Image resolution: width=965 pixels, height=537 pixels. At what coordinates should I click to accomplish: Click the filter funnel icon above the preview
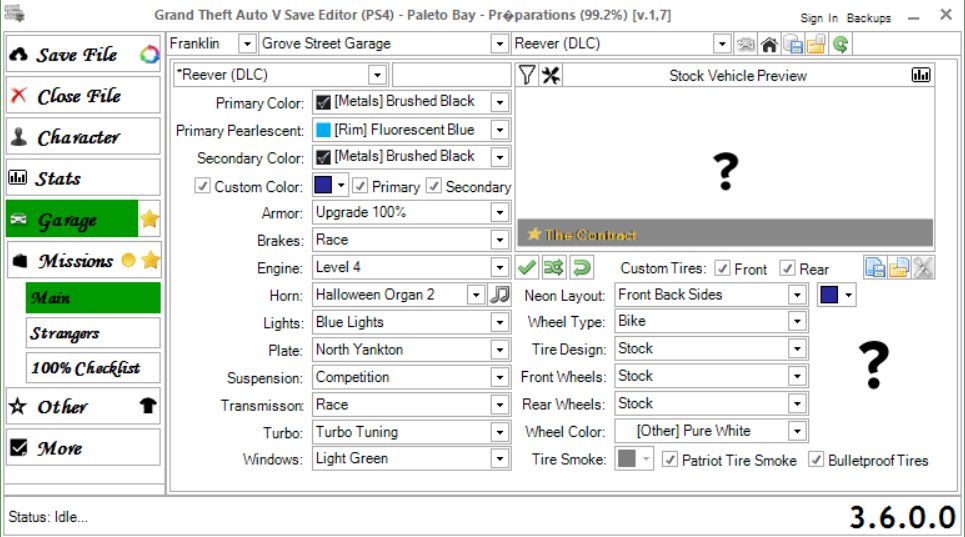tap(527, 75)
